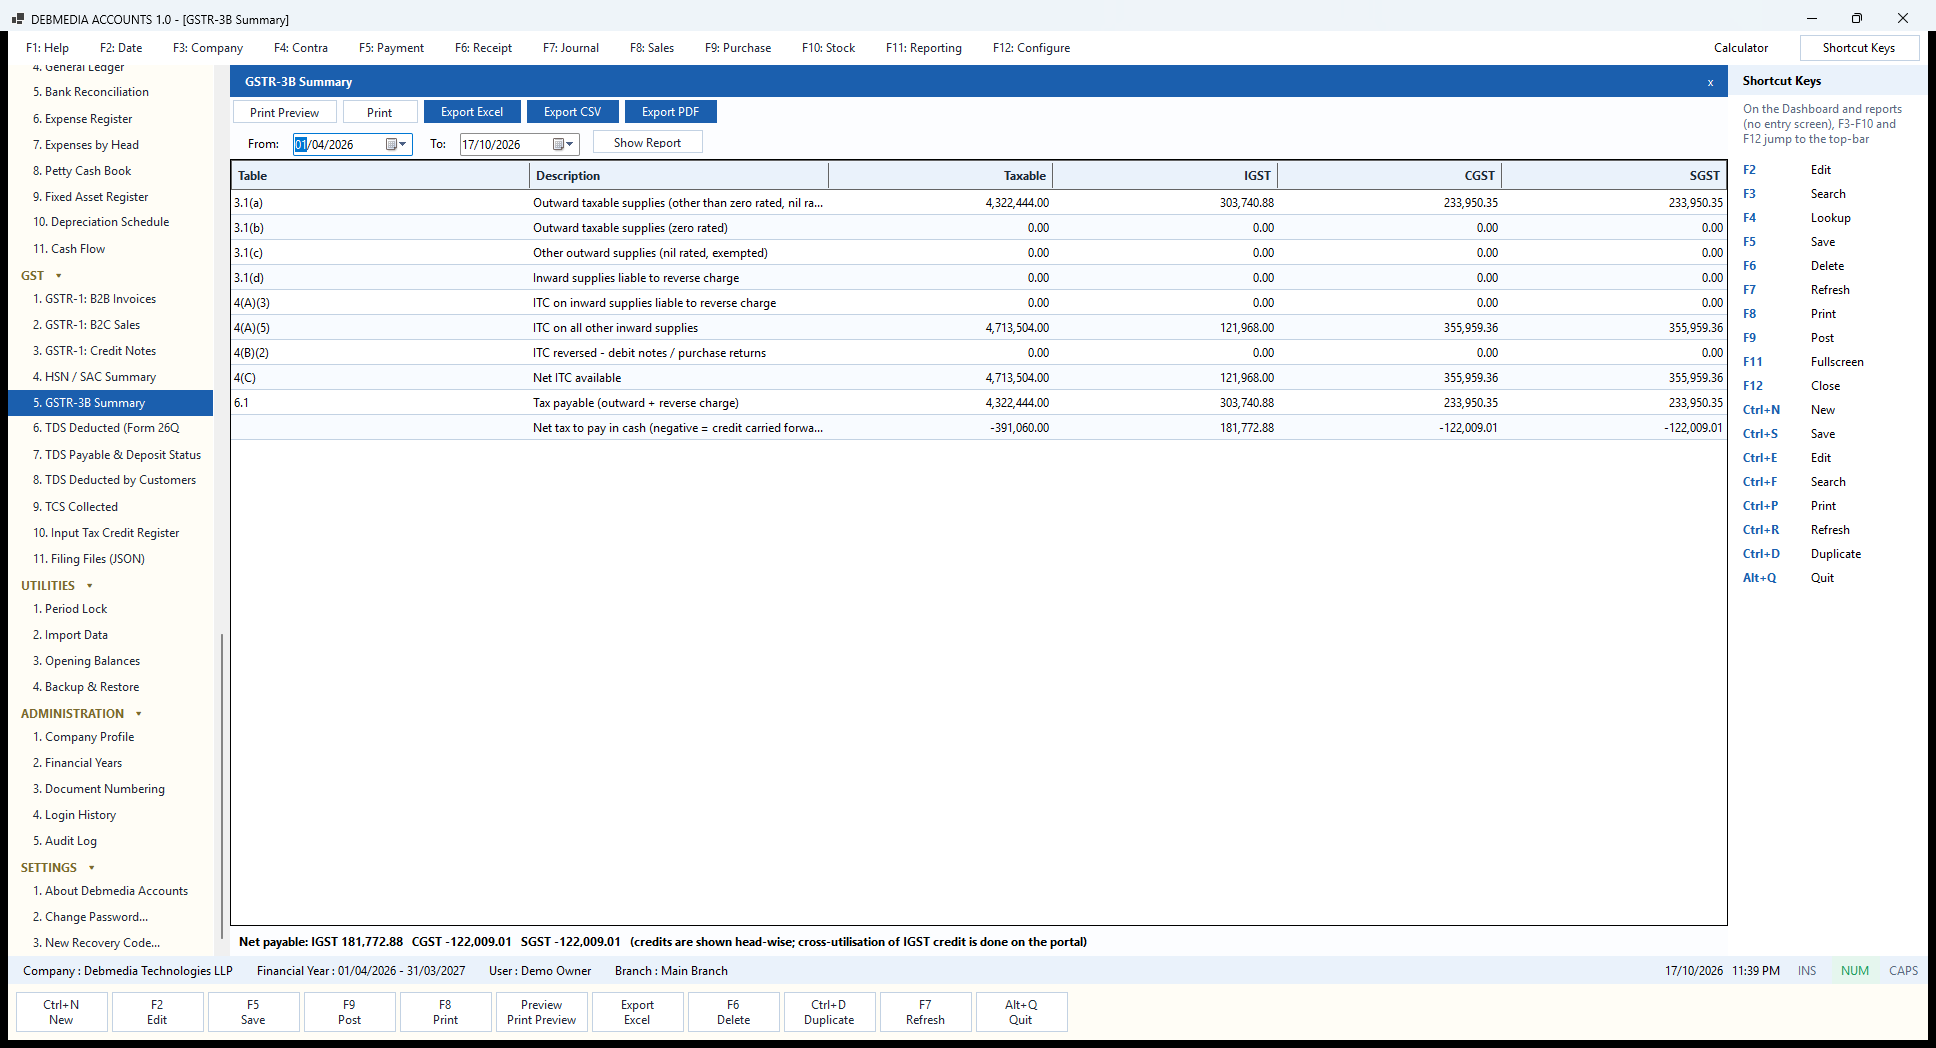This screenshot has height=1048, width=1936.
Task: Open Filing Files (JSON) in the sidebar
Action: coord(89,559)
